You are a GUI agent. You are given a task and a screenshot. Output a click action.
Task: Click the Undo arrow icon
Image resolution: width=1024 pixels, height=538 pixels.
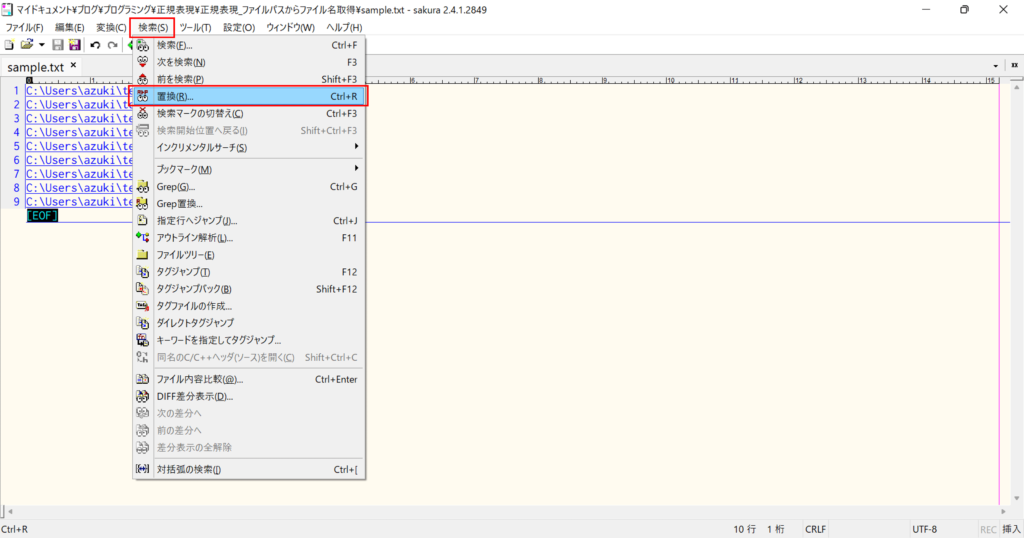(95, 45)
